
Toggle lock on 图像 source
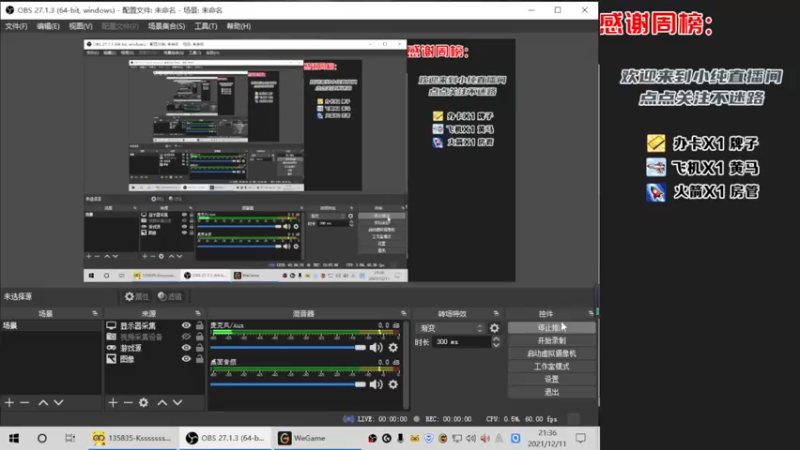point(199,359)
